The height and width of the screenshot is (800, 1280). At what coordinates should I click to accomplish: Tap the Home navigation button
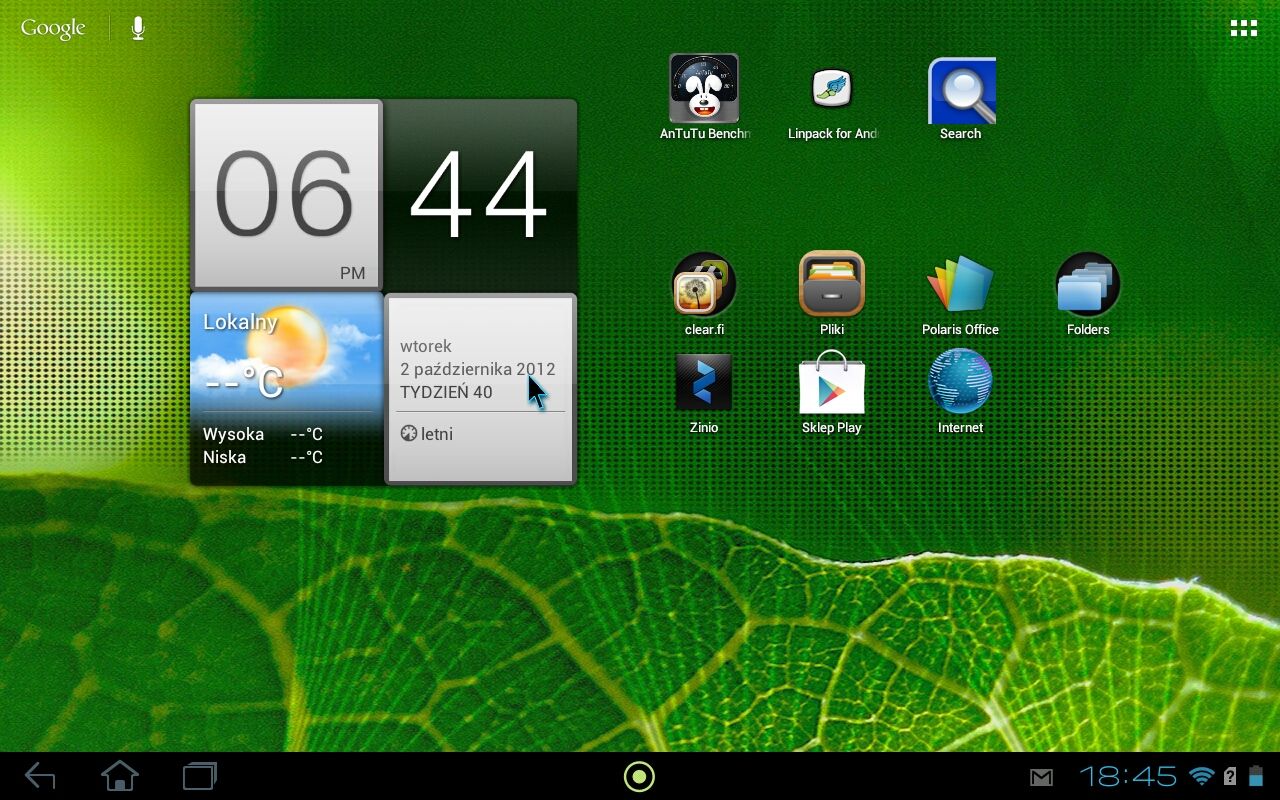[120, 776]
